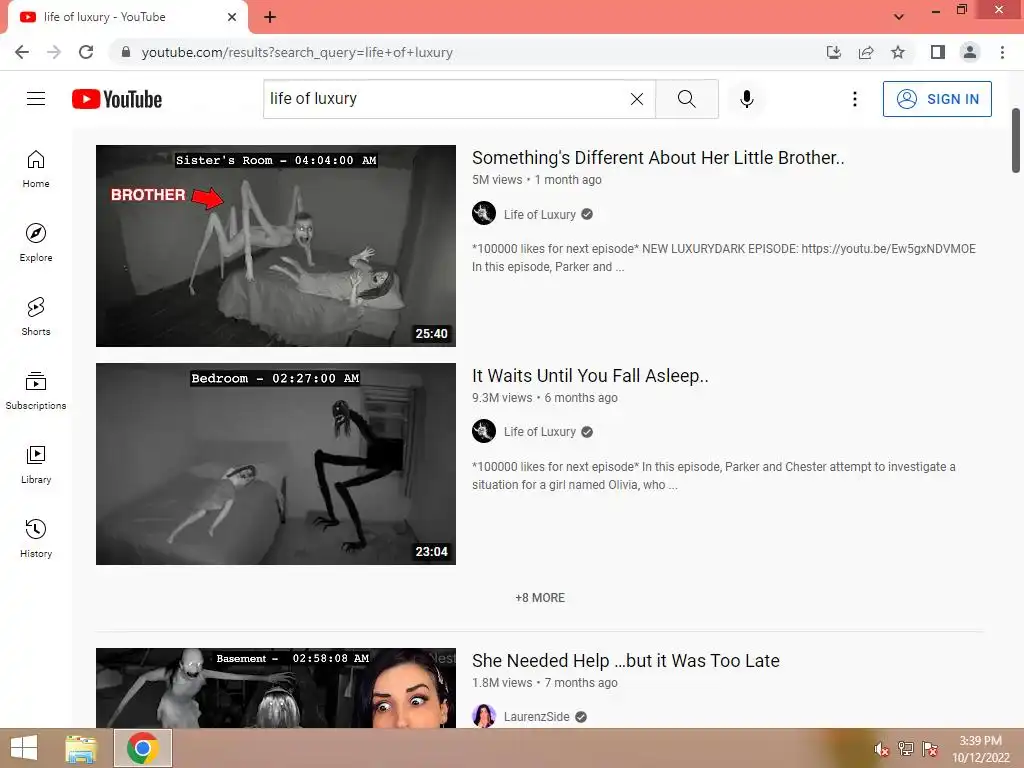Click the Chrome taskbar icon
Viewport: 1024px width, 768px height.
click(143, 748)
